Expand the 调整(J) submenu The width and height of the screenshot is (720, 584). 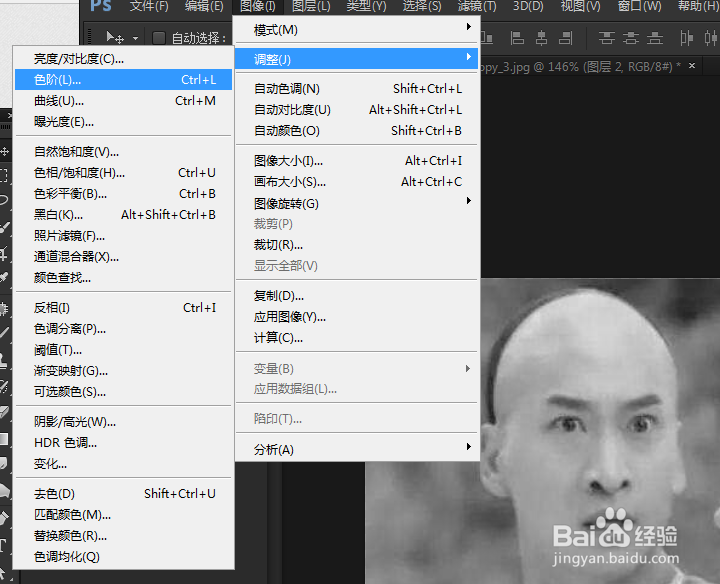pyautogui.click(x=356, y=59)
